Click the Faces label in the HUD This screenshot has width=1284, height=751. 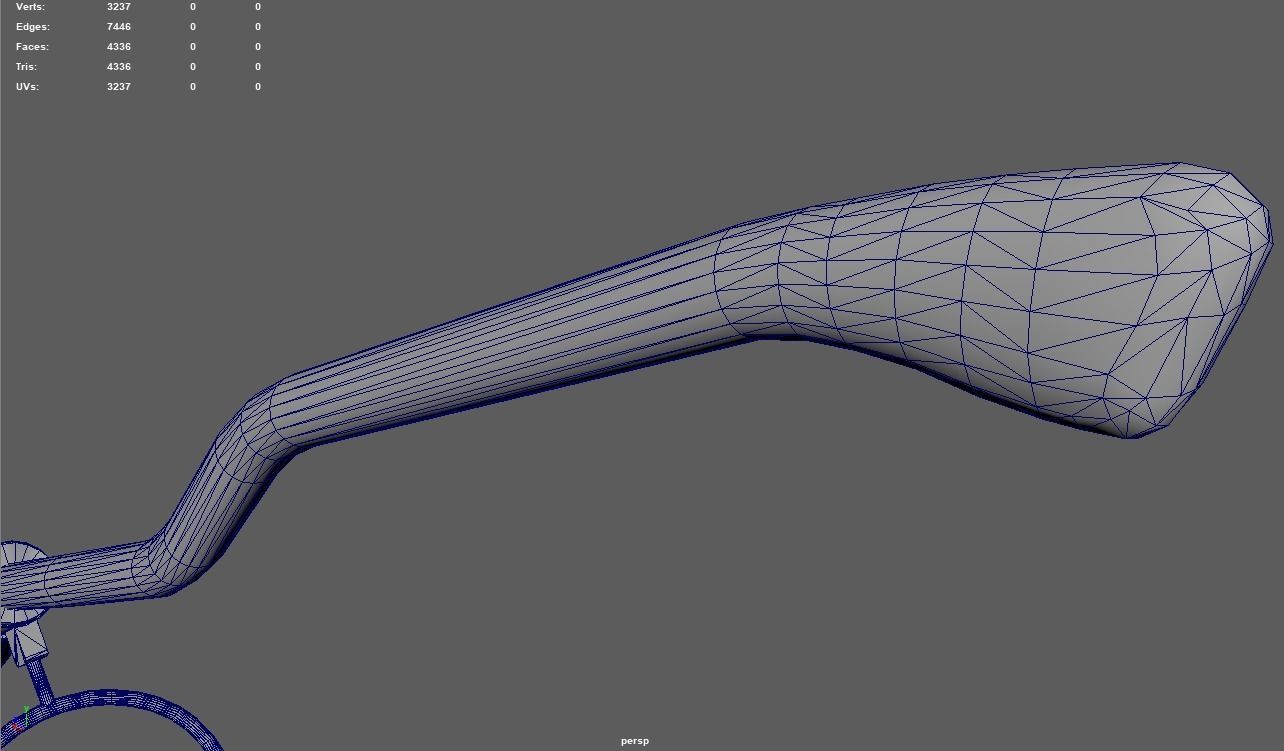(32, 47)
